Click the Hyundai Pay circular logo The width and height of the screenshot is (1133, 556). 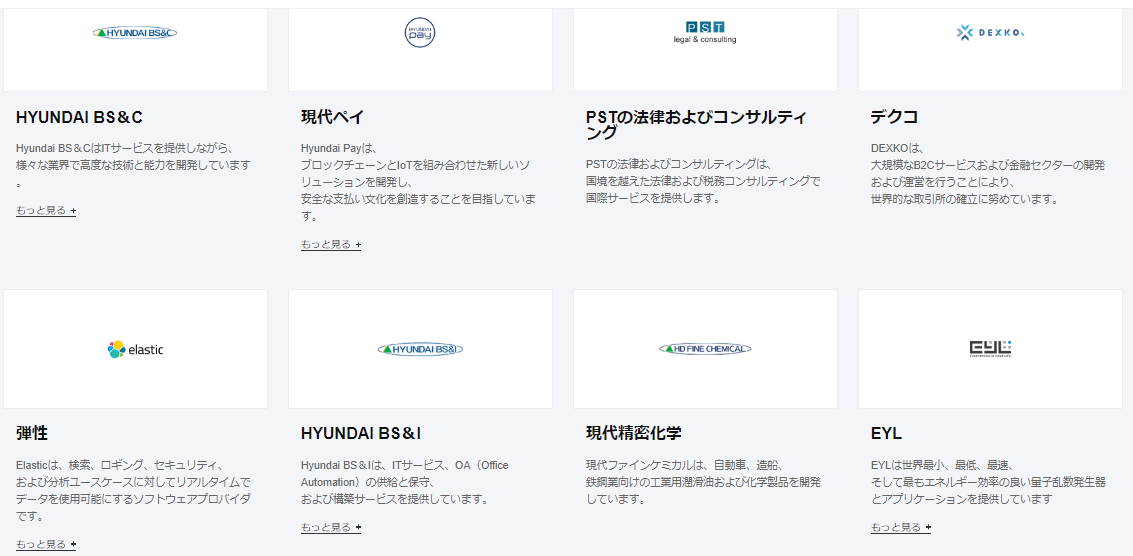click(420, 32)
